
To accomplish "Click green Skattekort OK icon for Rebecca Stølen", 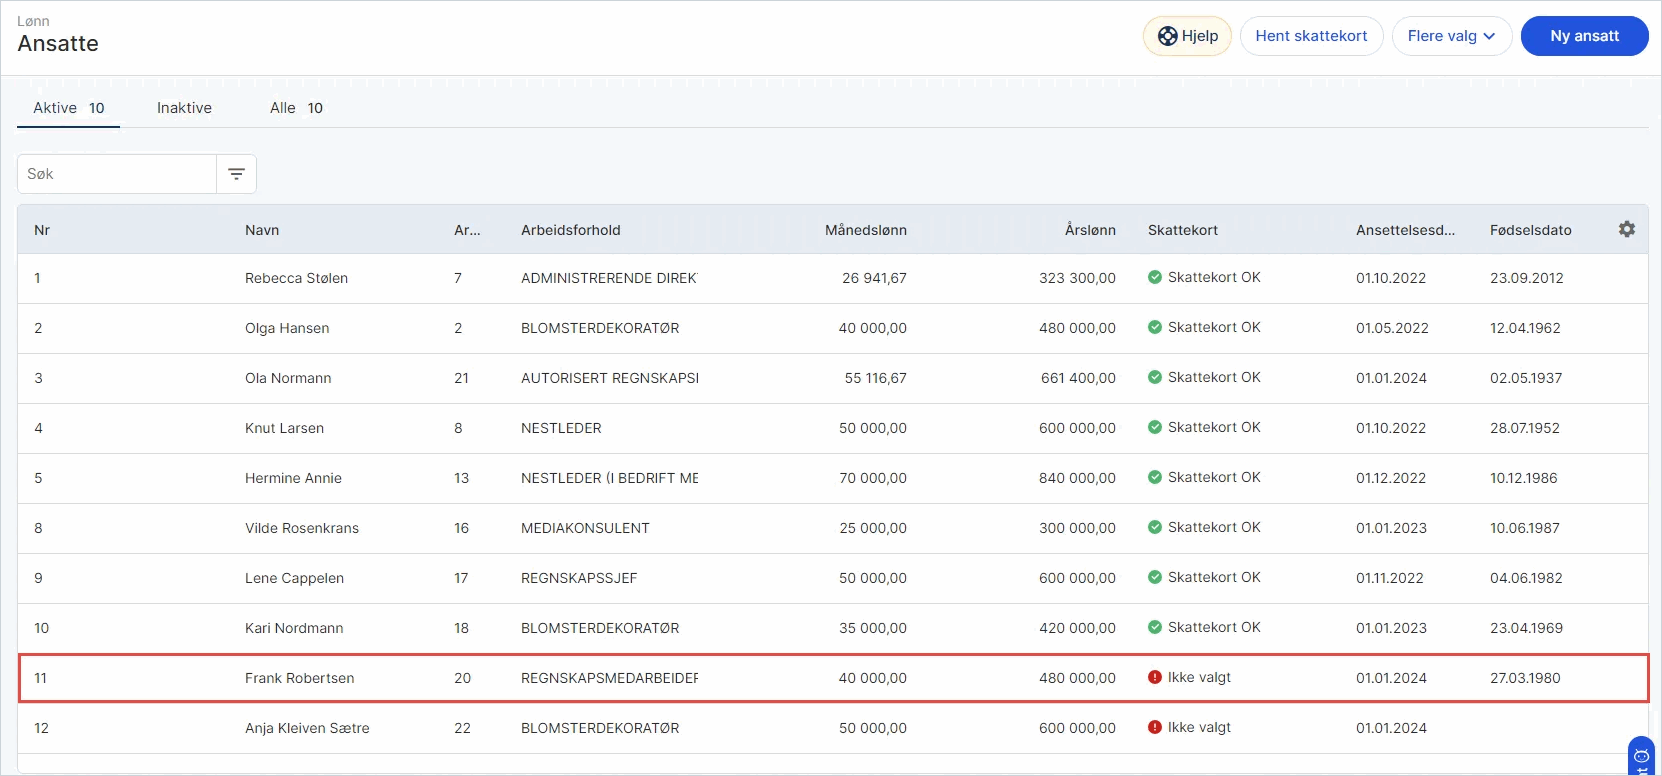I will [x=1155, y=277].
